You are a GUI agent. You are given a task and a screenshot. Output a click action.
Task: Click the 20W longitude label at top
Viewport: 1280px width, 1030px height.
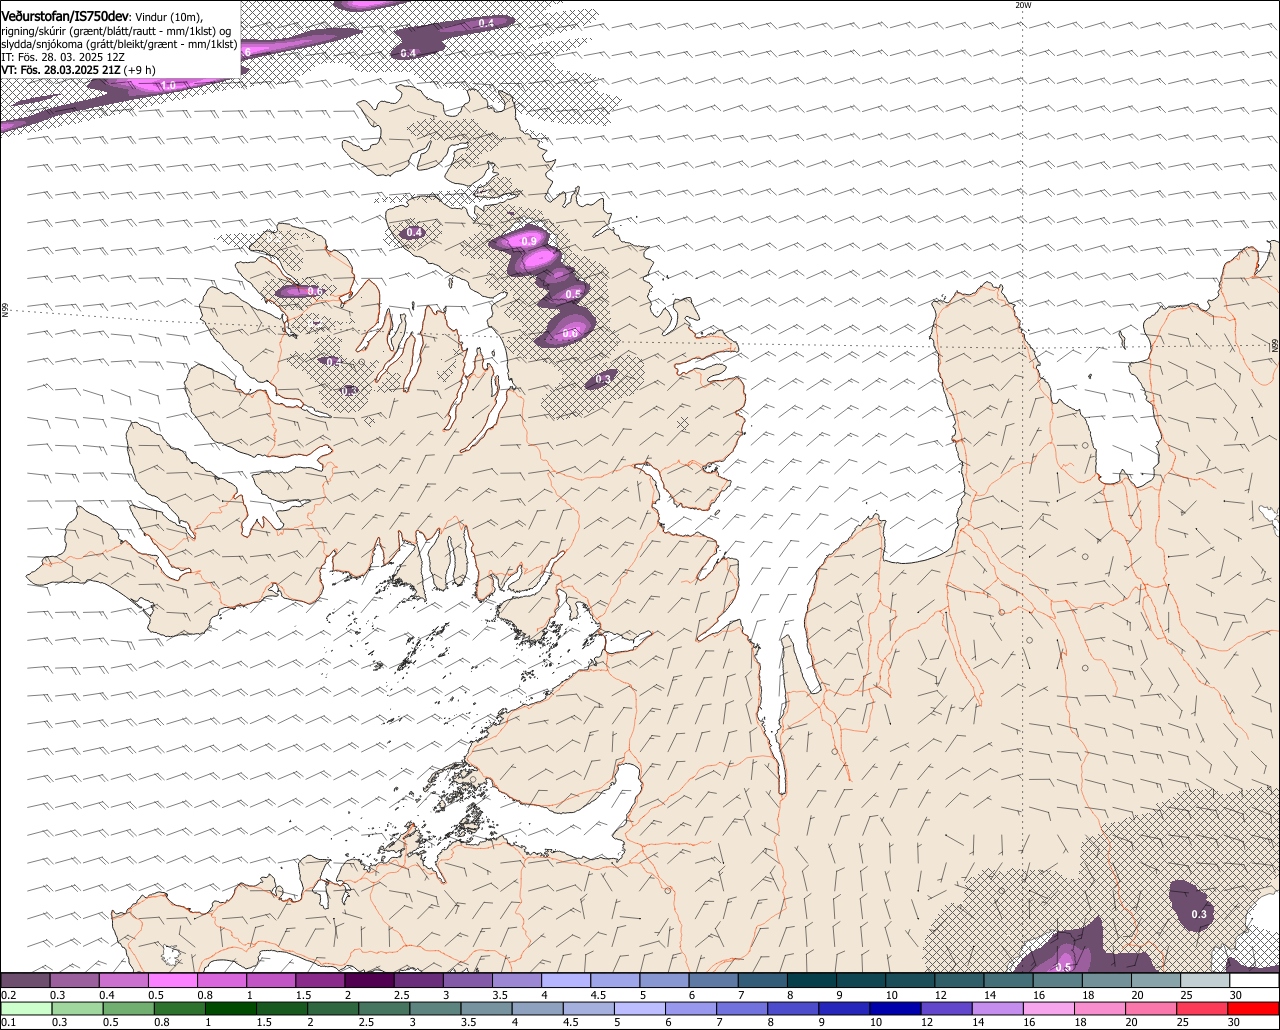point(1022,5)
